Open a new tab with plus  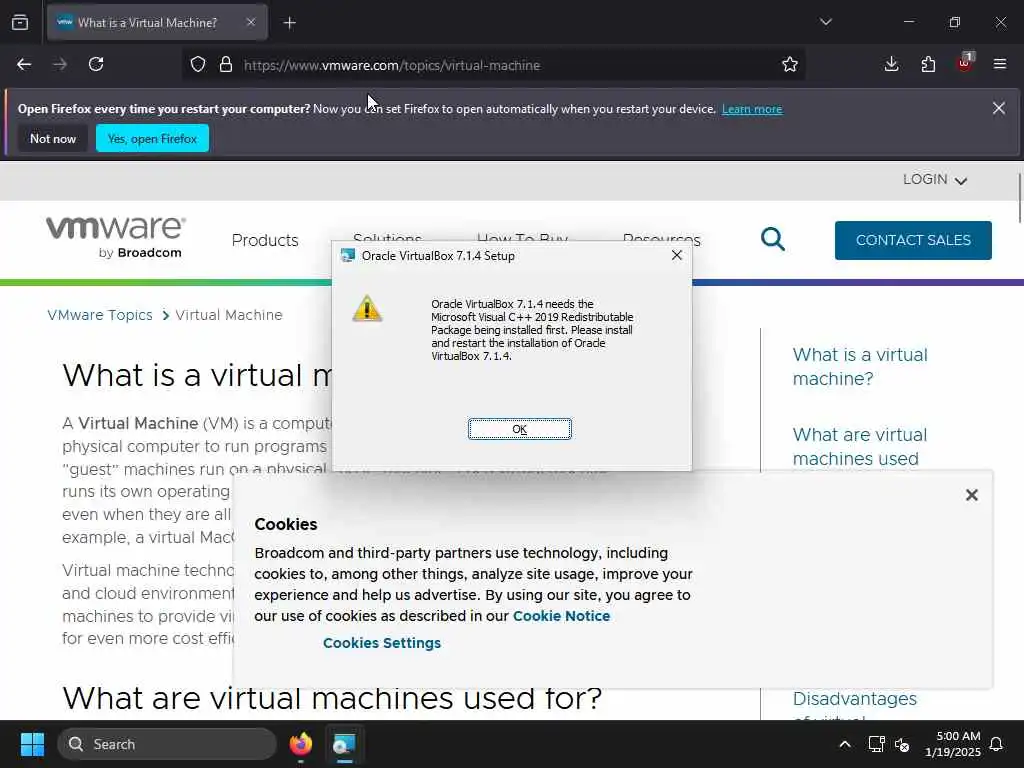[x=290, y=23]
